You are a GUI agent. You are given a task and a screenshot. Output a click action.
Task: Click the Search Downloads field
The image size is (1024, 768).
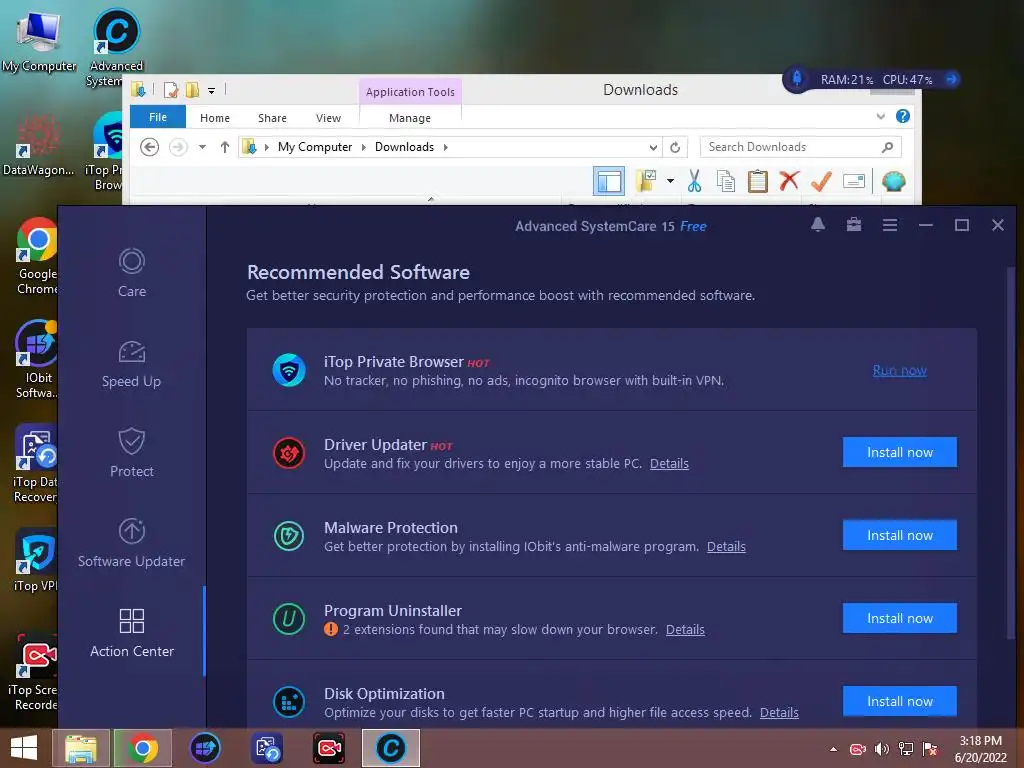(x=800, y=147)
